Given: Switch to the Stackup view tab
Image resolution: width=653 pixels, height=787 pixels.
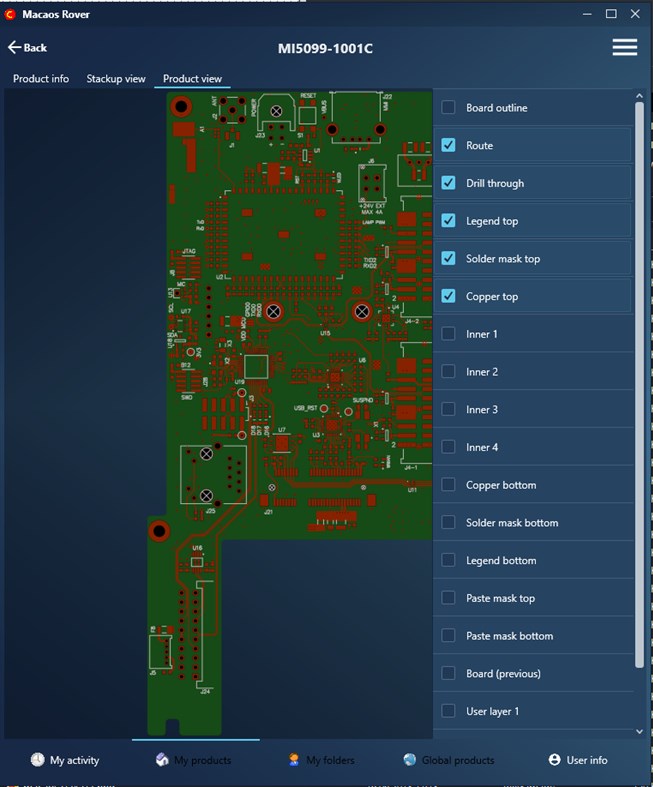Looking at the screenshot, I should [116, 79].
